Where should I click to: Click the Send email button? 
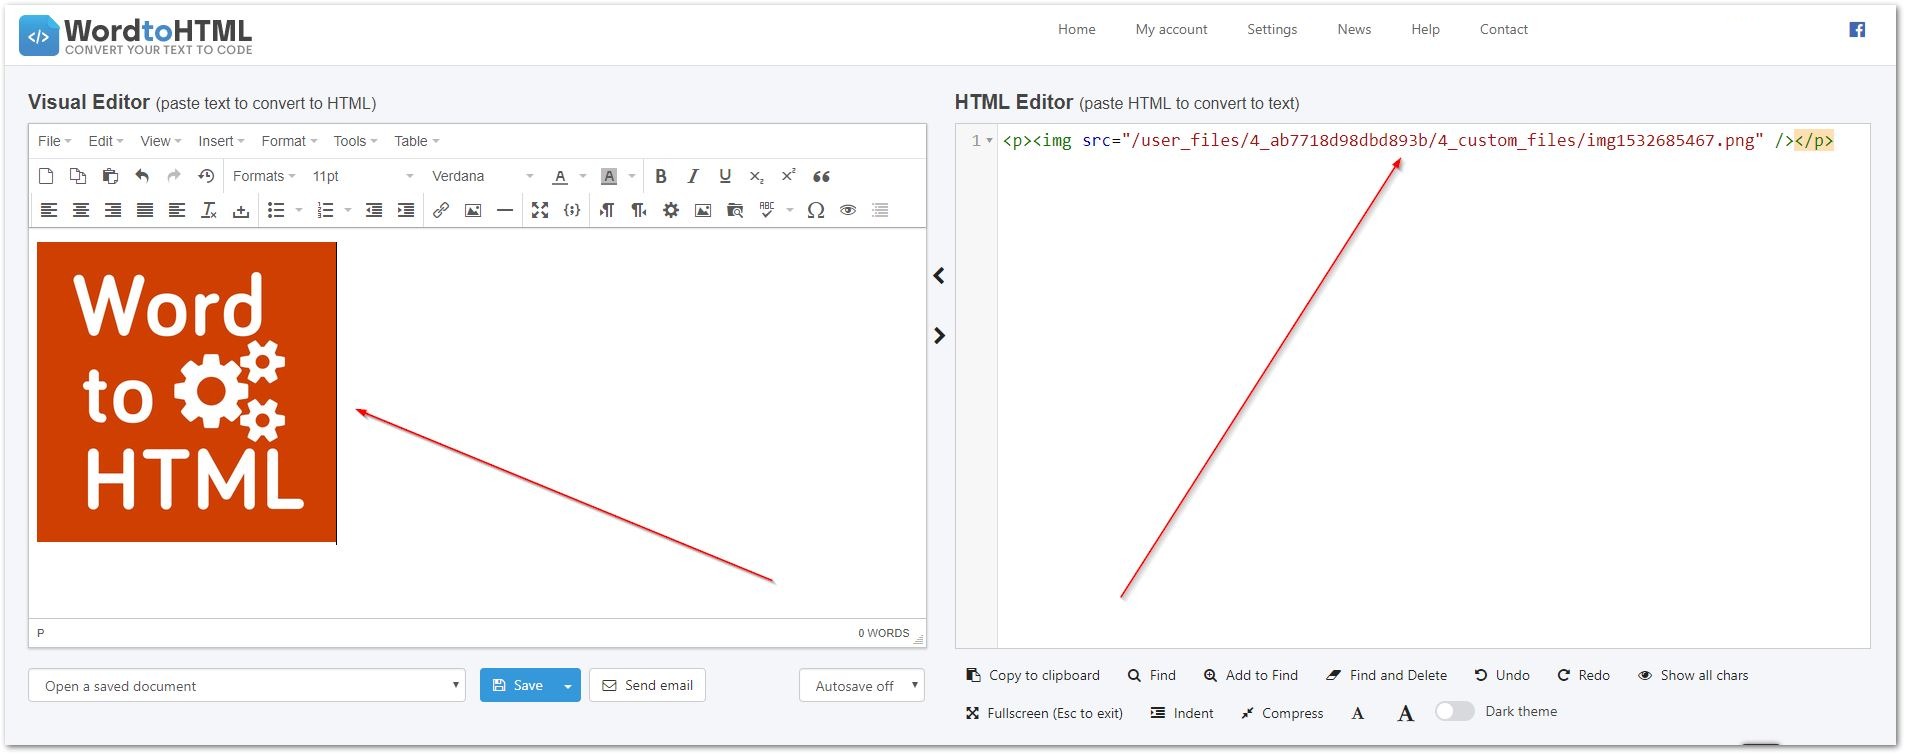(647, 685)
